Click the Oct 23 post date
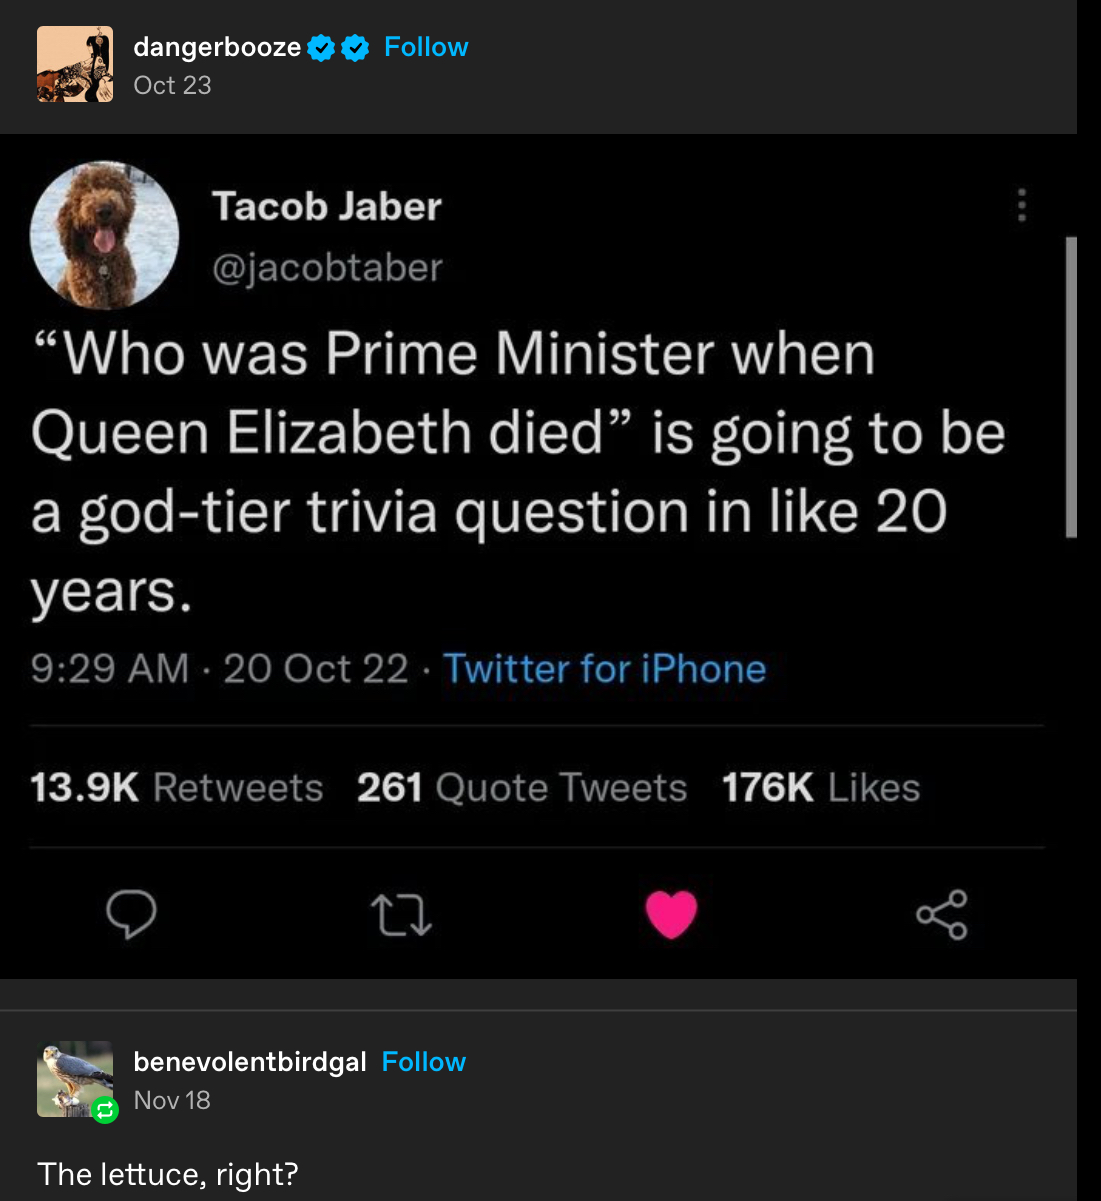1101x1201 pixels. pyautogui.click(x=173, y=86)
